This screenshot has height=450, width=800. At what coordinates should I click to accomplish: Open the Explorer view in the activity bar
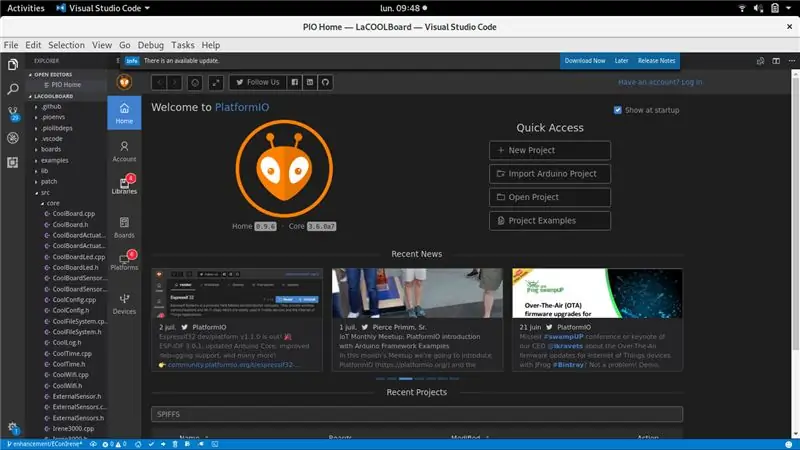13,64
